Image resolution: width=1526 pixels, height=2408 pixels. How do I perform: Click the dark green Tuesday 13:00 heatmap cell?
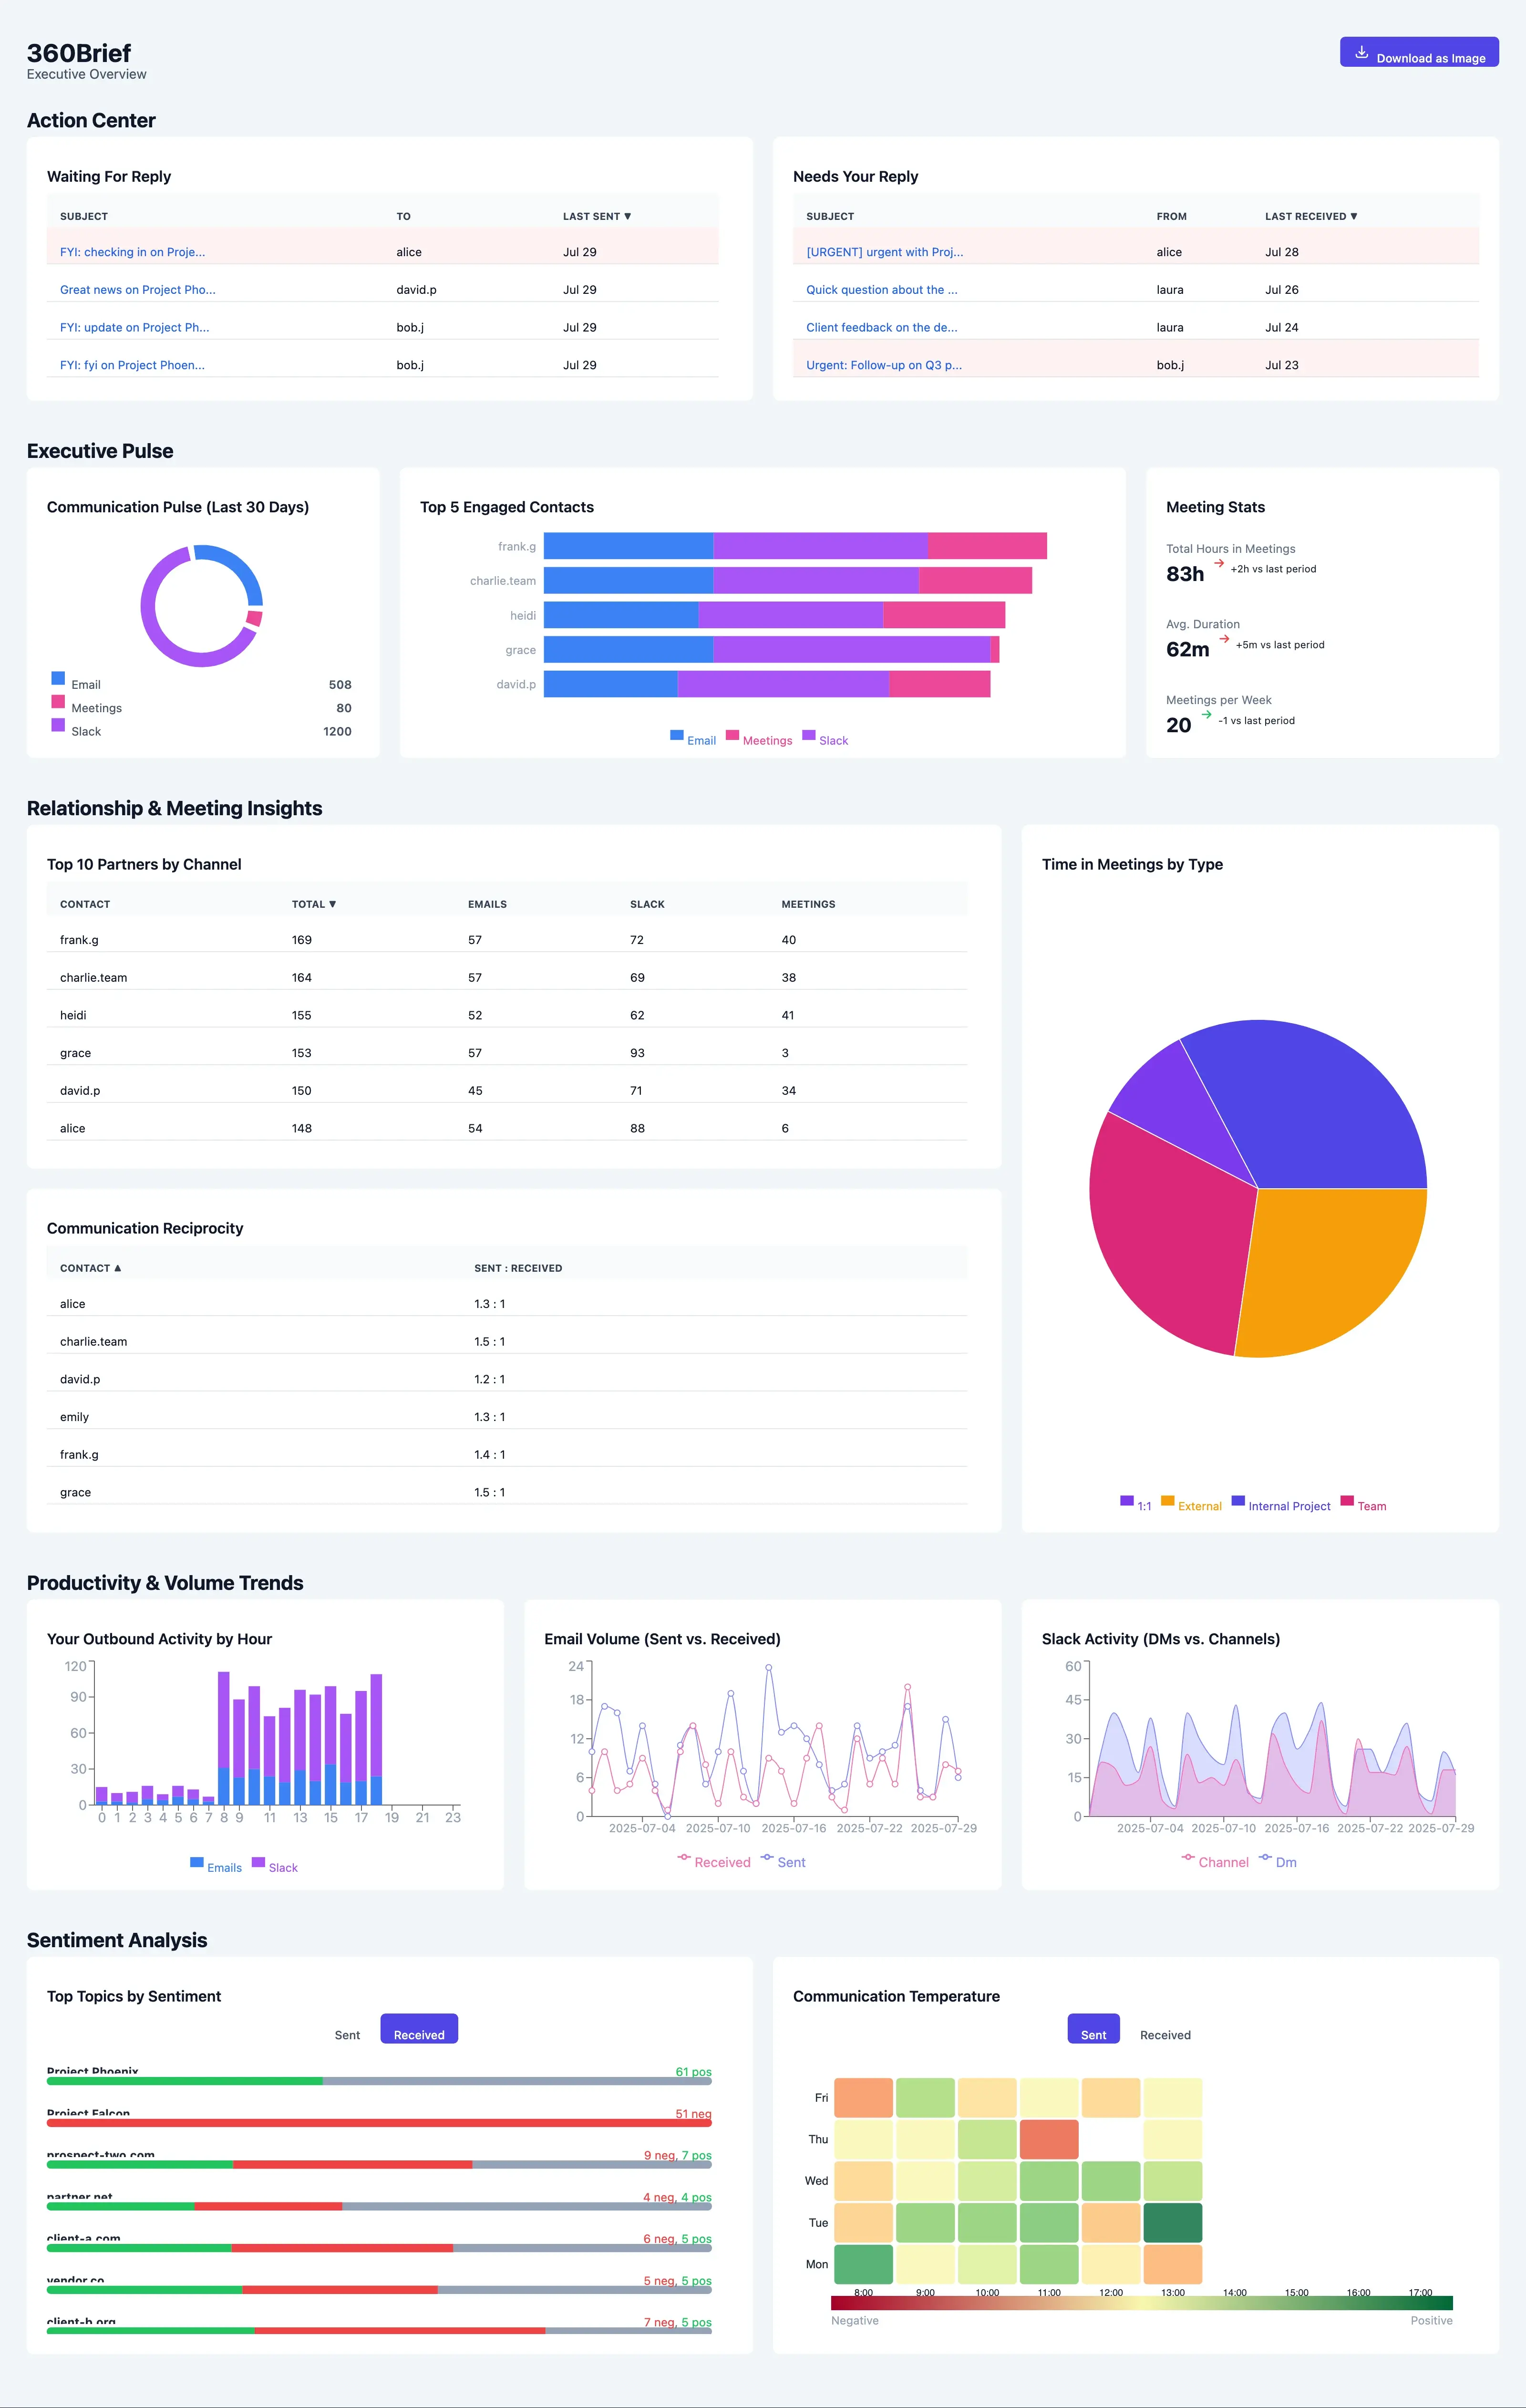[x=1172, y=2222]
